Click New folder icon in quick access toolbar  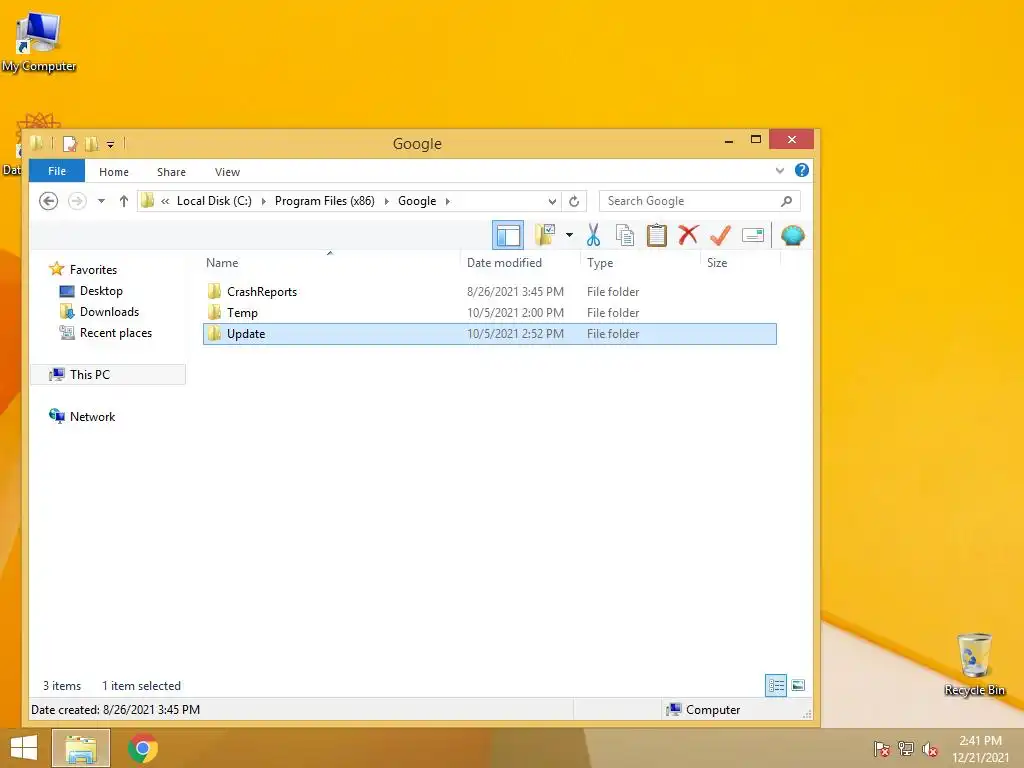click(92, 144)
